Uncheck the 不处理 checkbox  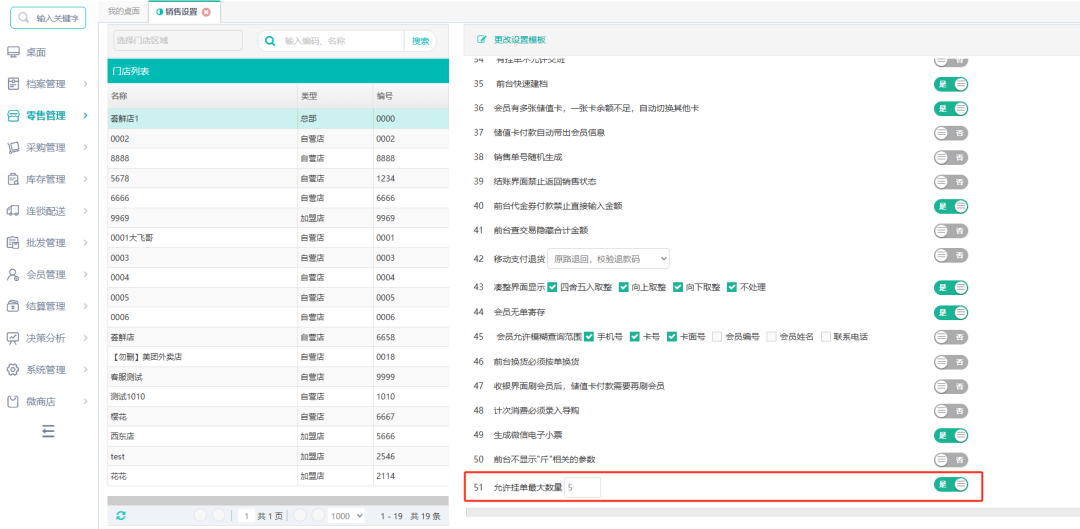(x=732, y=287)
